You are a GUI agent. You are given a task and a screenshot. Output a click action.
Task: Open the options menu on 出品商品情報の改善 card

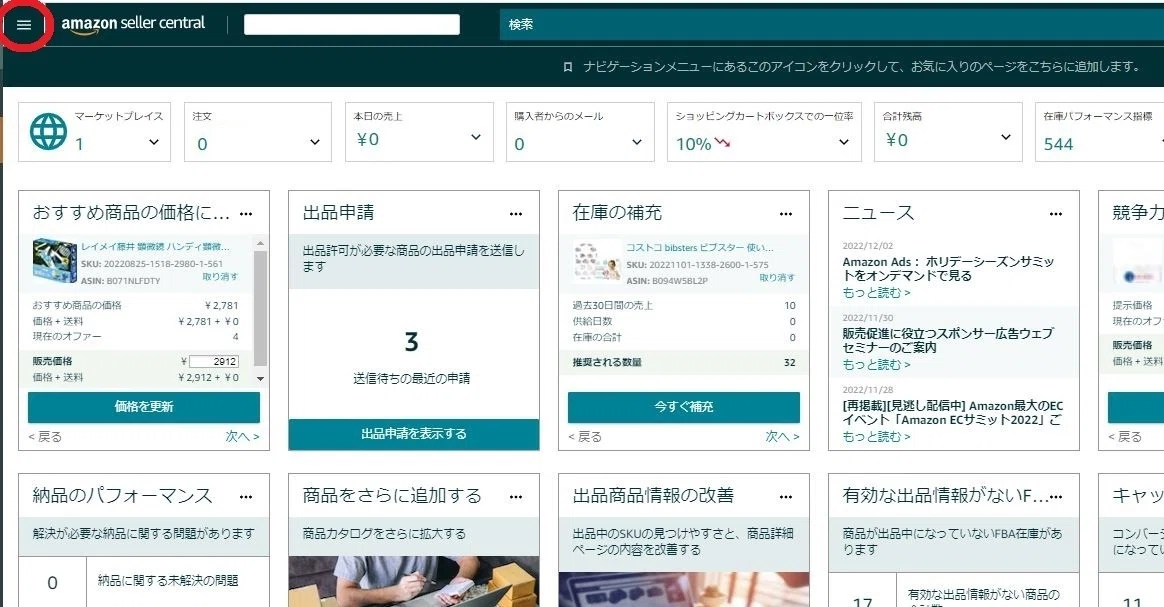pos(786,496)
